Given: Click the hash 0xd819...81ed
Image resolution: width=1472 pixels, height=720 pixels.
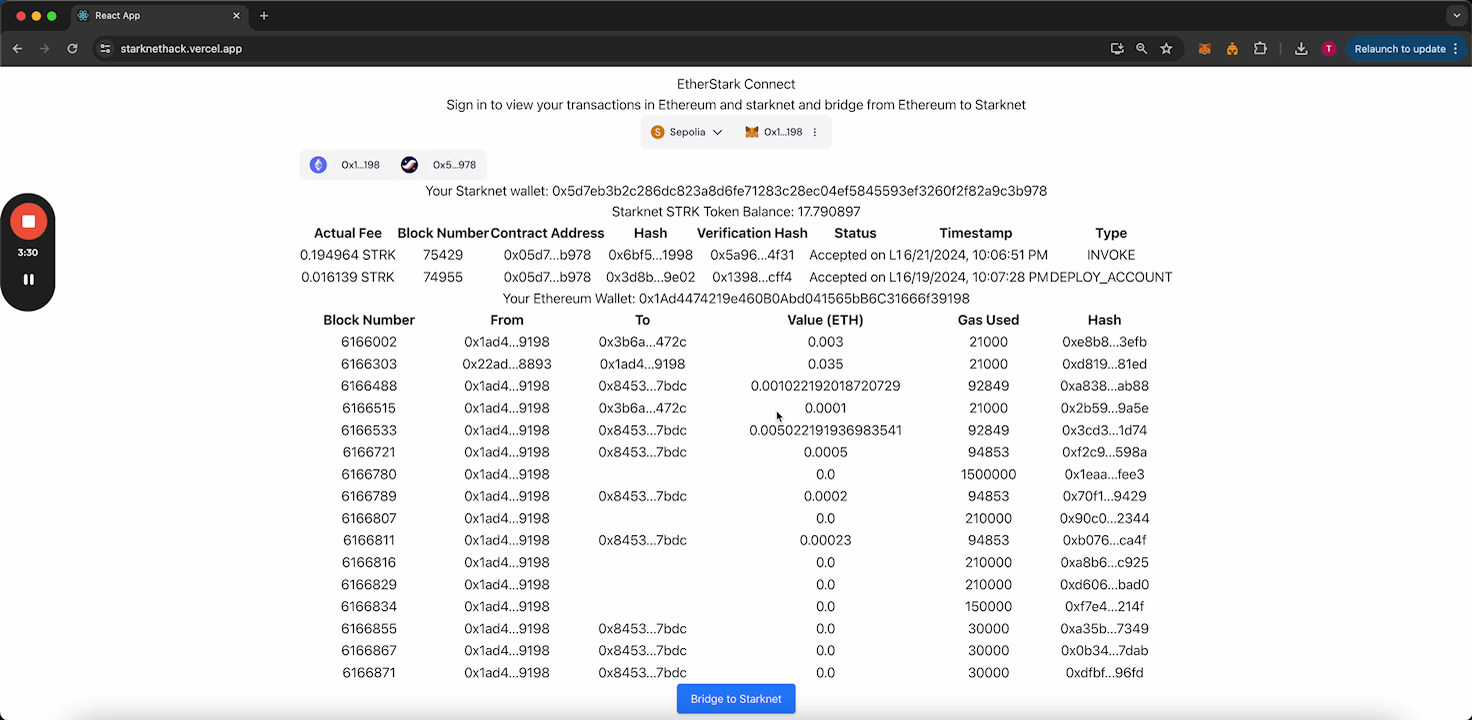Looking at the screenshot, I should pos(1104,364).
